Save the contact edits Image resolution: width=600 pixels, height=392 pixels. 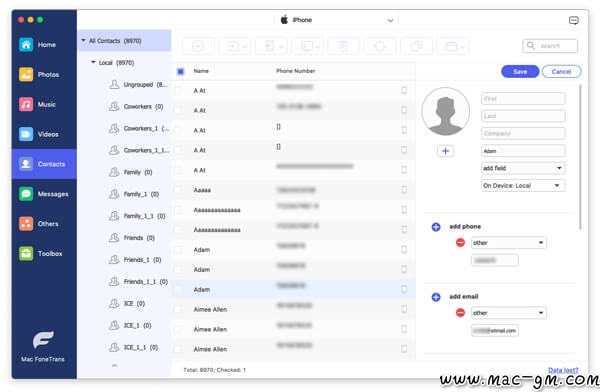tap(520, 72)
